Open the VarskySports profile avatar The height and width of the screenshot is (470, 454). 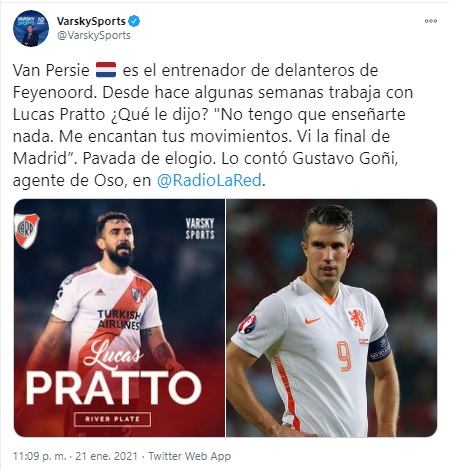point(31,28)
